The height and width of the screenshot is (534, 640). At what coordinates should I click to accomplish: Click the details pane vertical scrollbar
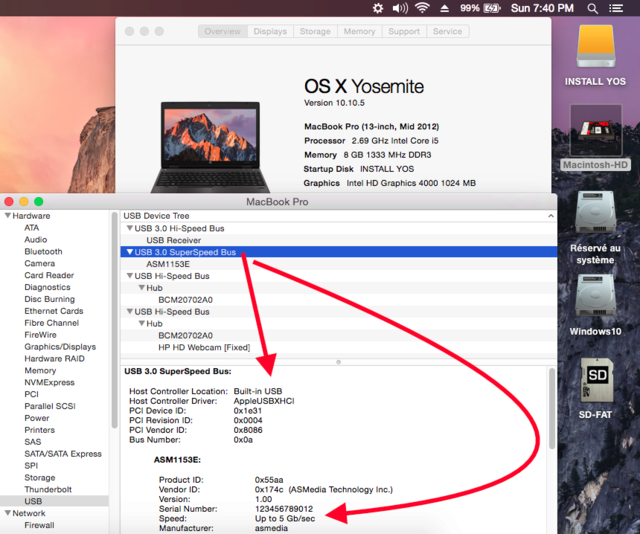[x=552, y=408]
